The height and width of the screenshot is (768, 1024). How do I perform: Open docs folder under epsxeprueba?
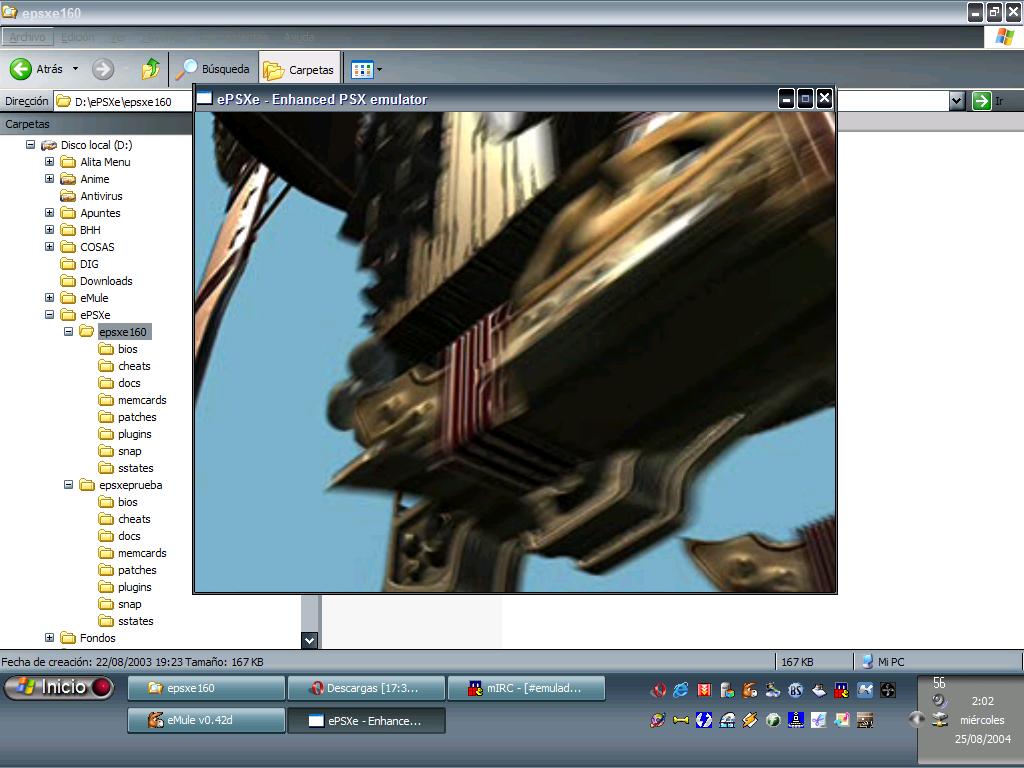[x=119, y=536]
